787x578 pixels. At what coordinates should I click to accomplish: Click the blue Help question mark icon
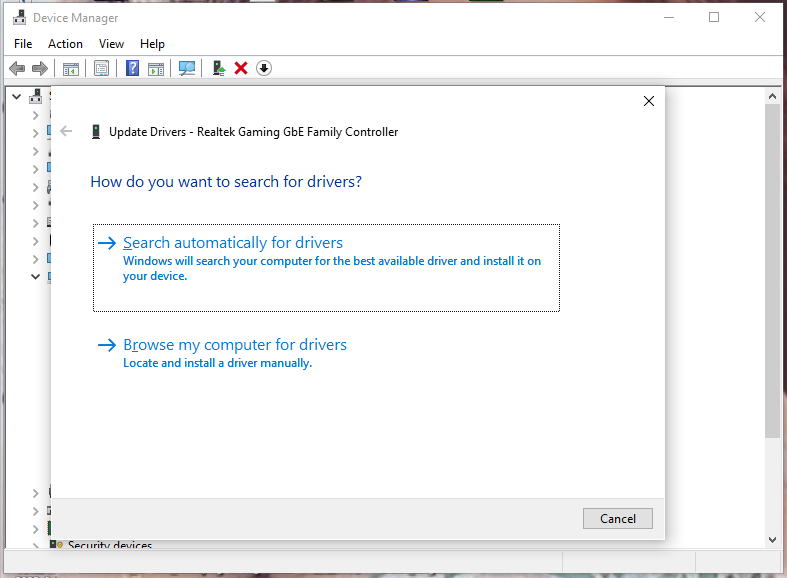click(133, 68)
